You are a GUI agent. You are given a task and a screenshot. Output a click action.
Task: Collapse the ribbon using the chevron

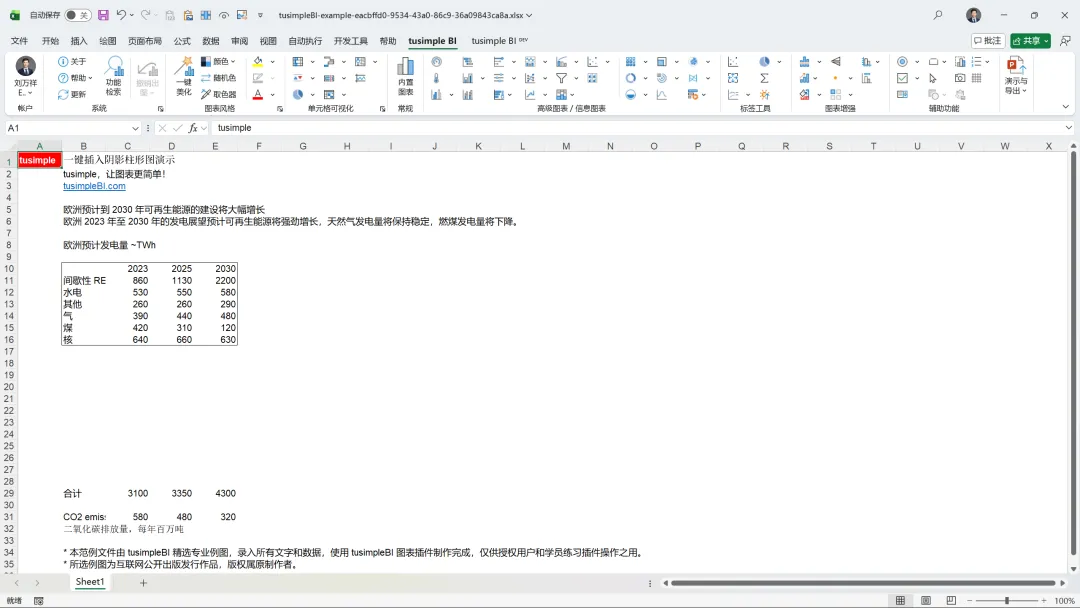pyautogui.click(x=1066, y=107)
